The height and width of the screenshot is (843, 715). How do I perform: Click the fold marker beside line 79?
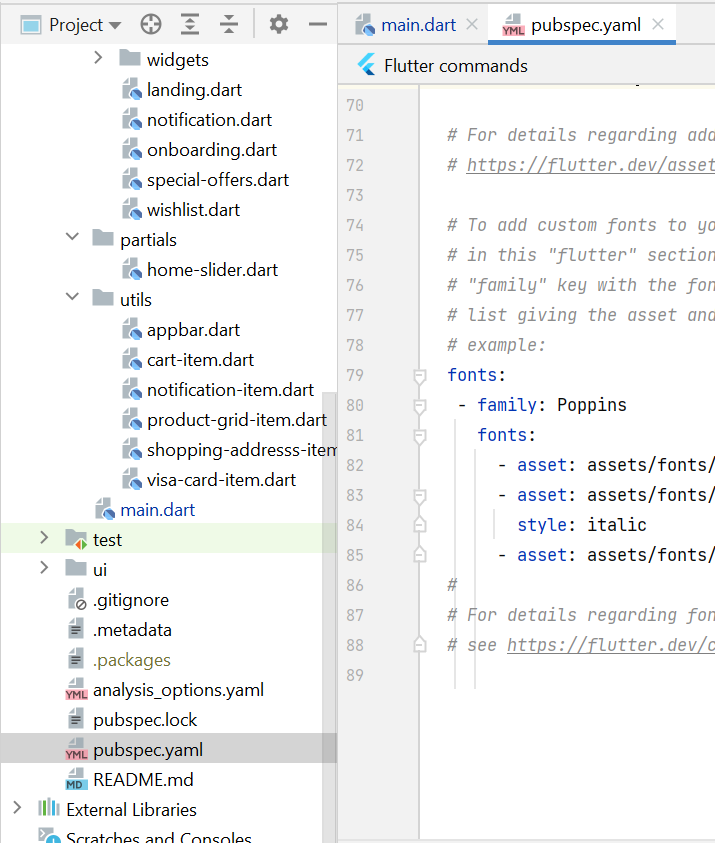click(x=420, y=376)
